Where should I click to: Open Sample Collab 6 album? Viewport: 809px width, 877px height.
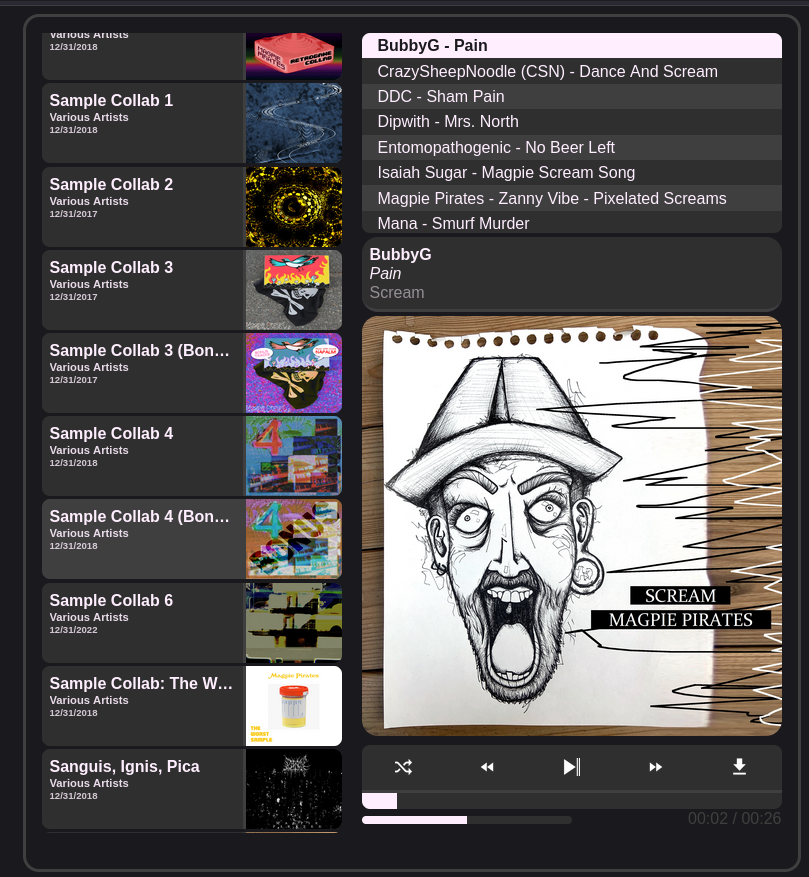click(143, 622)
